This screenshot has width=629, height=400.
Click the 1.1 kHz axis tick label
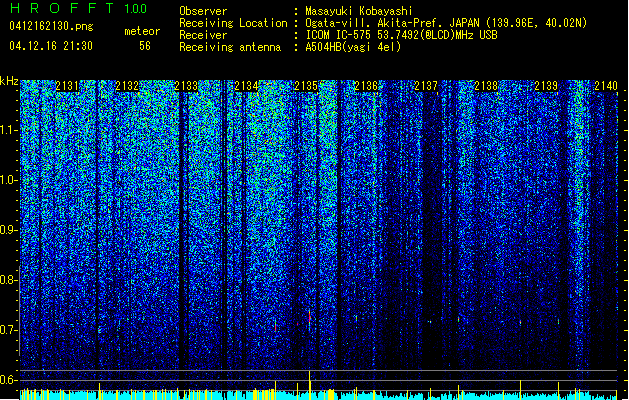pos(9,130)
